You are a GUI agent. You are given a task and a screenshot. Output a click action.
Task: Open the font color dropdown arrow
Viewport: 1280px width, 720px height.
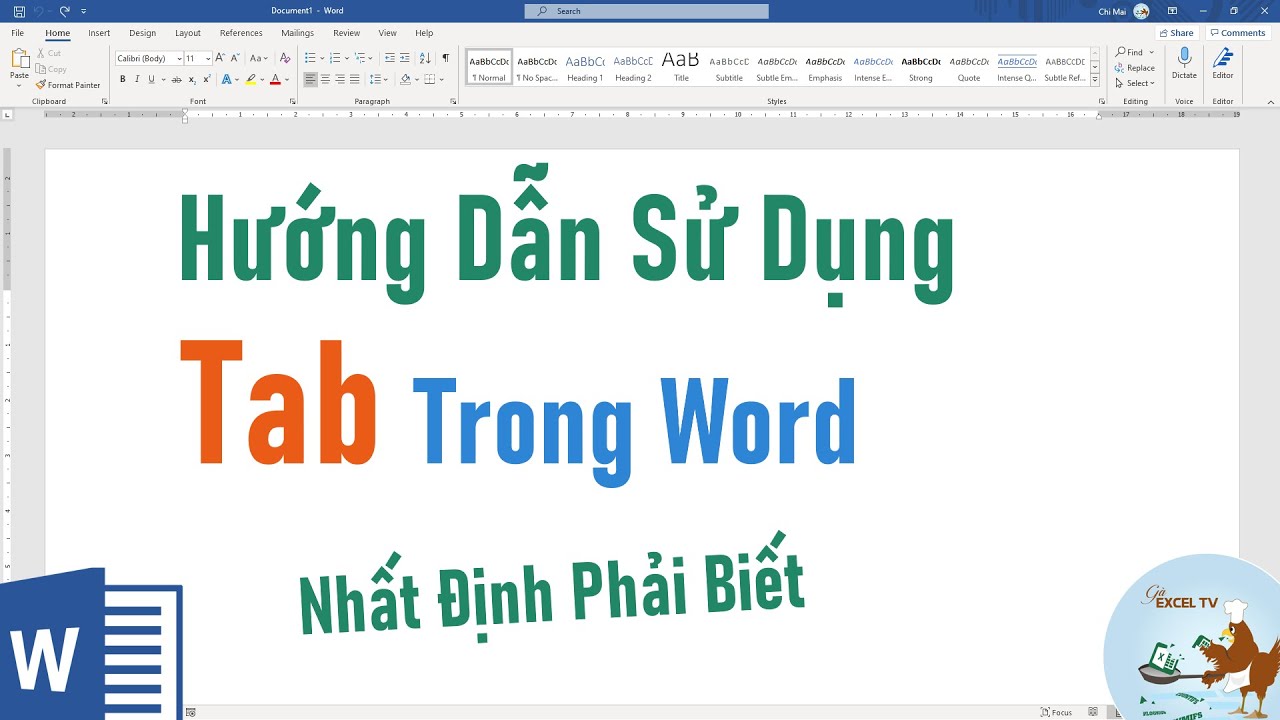287,79
